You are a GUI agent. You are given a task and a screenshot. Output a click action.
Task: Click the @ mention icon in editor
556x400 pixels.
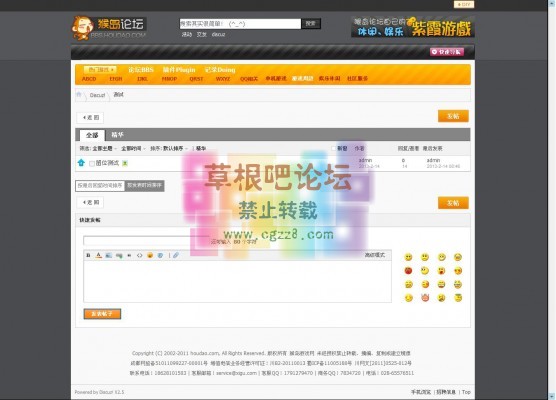coord(160,255)
